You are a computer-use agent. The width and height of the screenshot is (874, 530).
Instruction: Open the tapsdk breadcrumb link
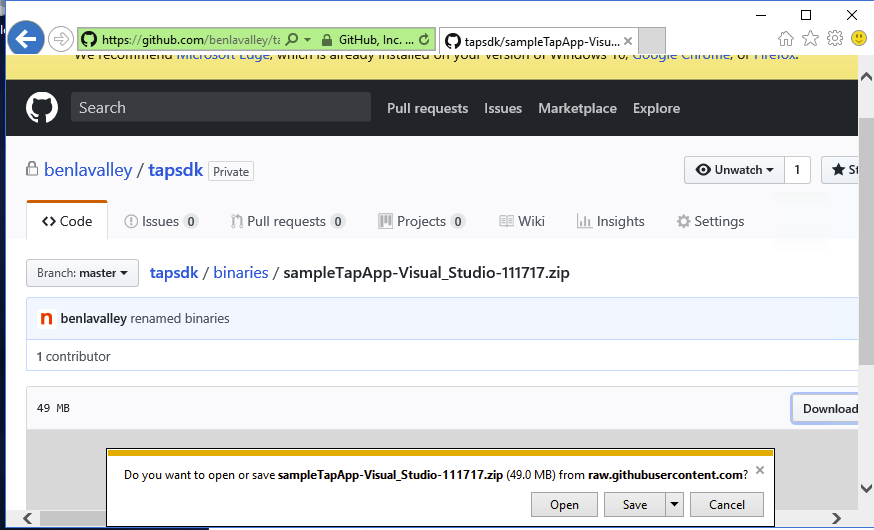[x=174, y=273]
